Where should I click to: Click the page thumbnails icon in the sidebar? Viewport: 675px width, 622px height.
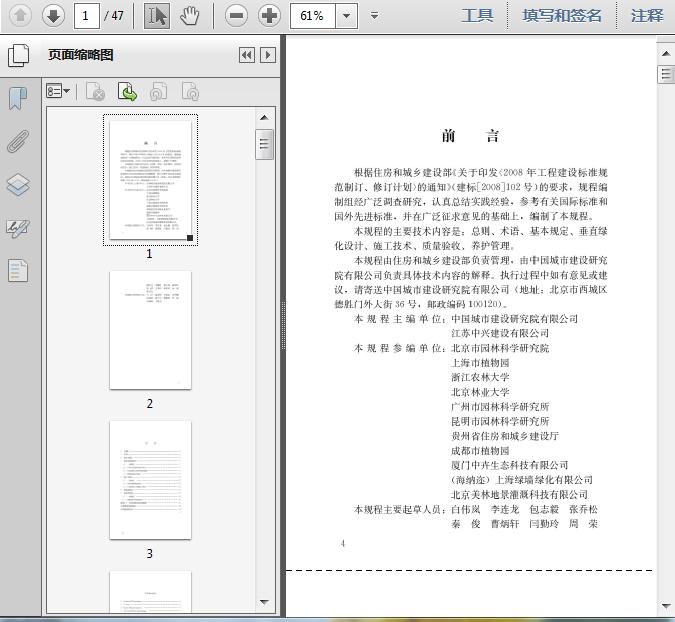click(x=18, y=55)
